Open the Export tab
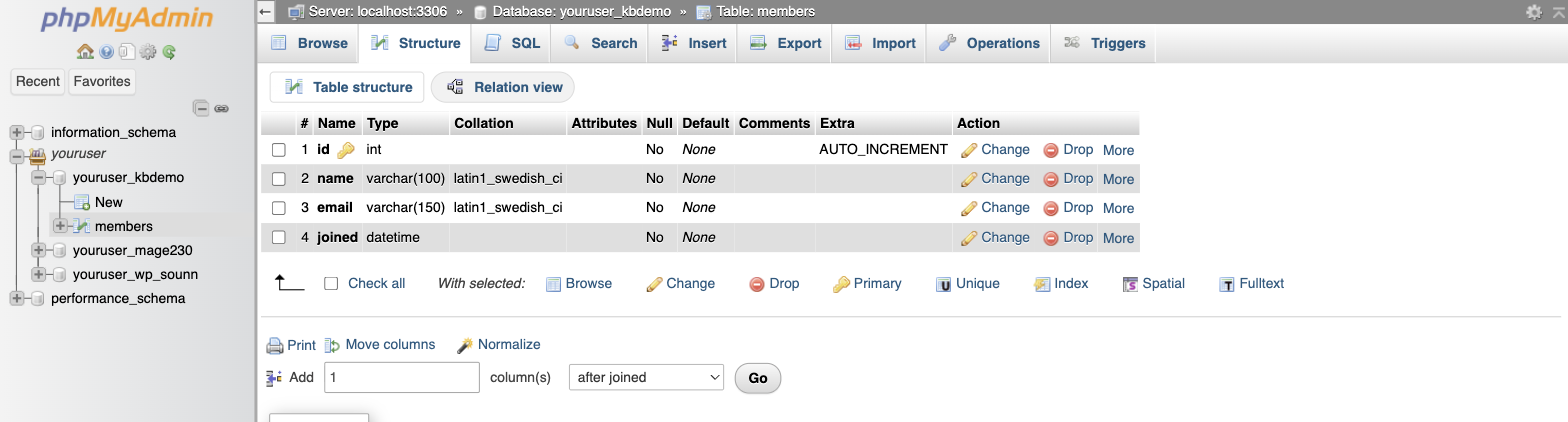The width and height of the screenshot is (1568, 422). [x=786, y=43]
